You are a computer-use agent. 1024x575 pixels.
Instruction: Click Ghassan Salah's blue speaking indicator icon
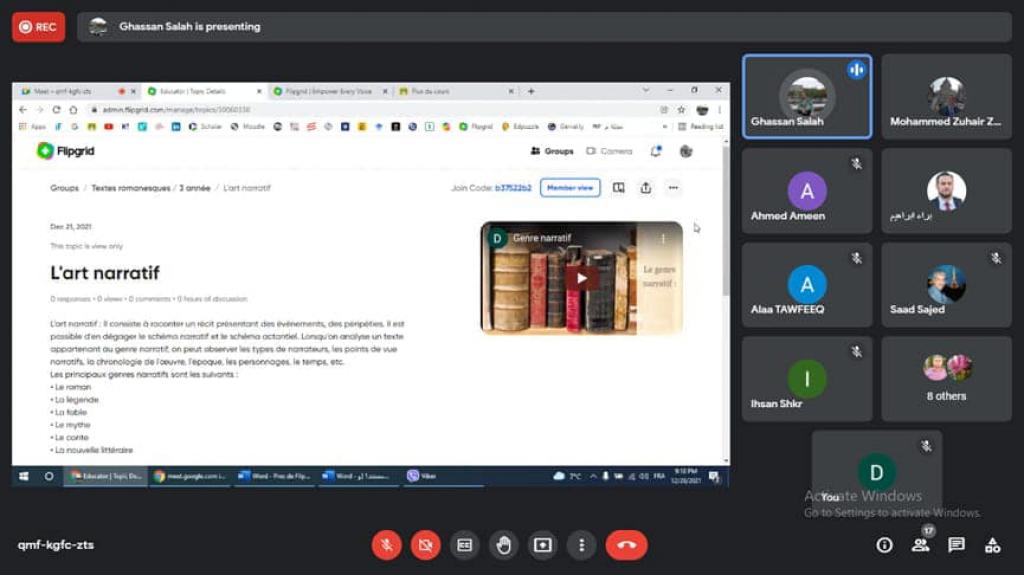click(856, 69)
